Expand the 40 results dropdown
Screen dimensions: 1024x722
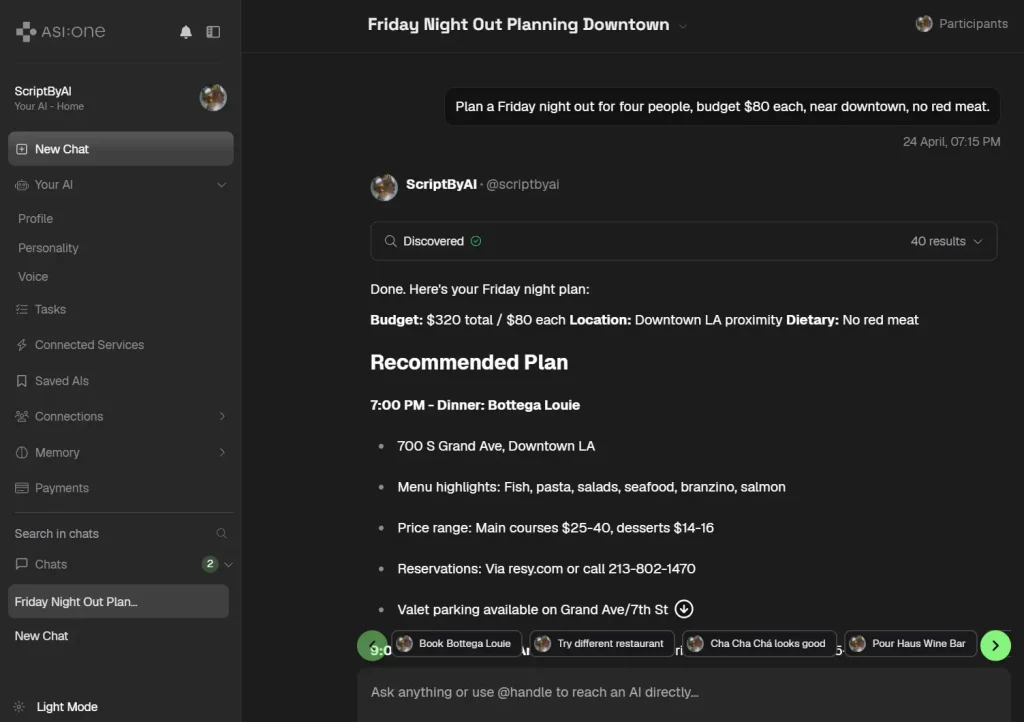pos(946,241)
